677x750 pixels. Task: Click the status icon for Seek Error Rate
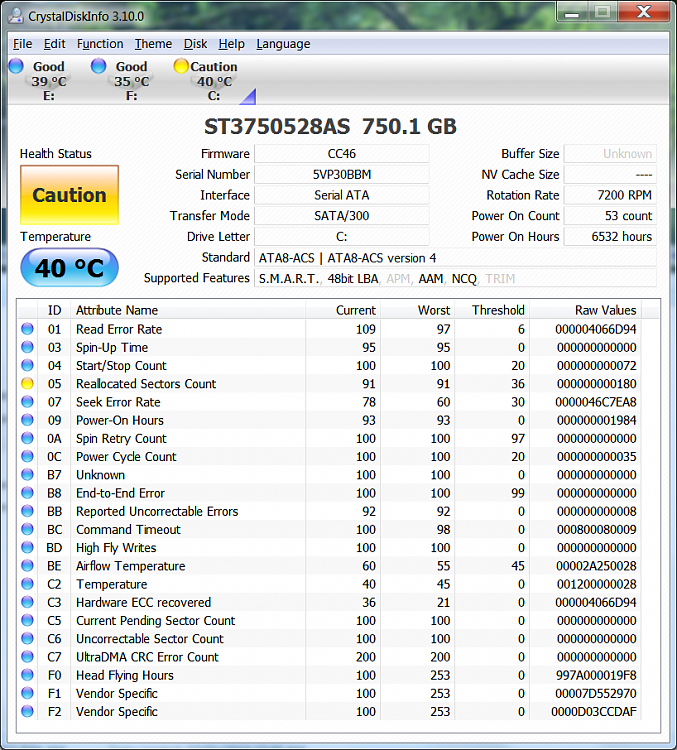(x=27, y=402)
